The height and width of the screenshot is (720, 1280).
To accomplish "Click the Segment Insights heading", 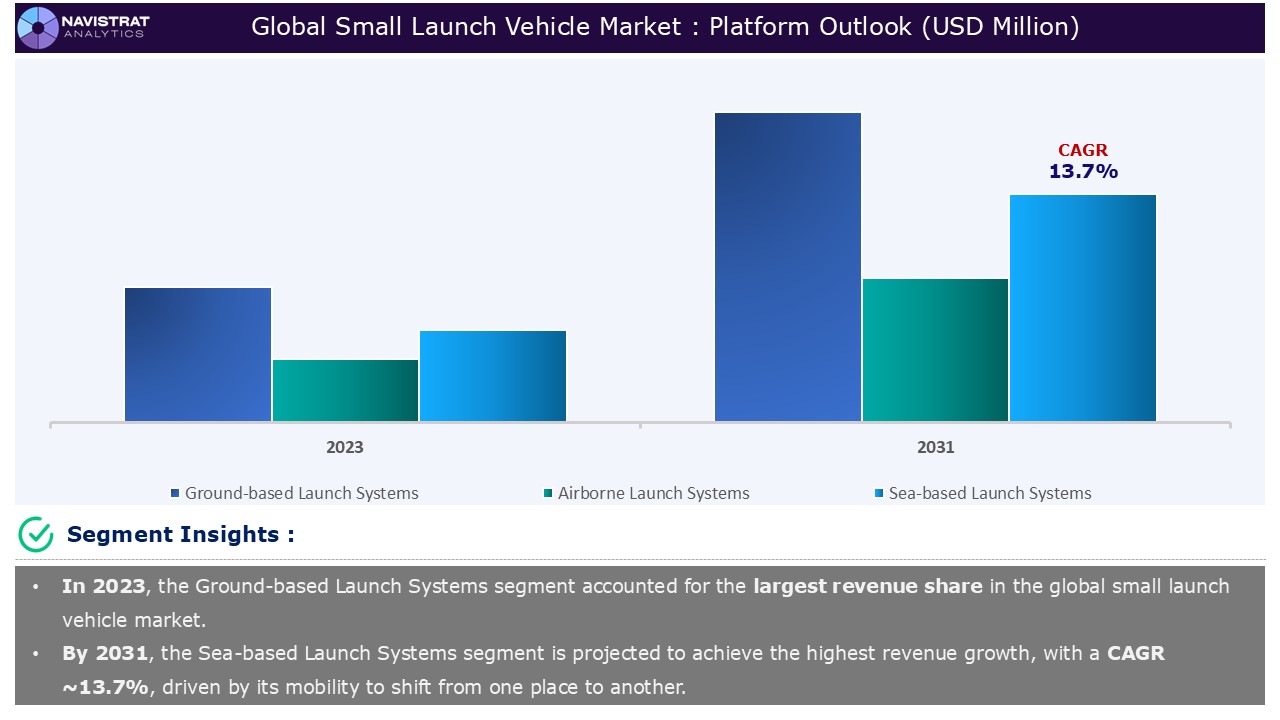I will (x=180, y=535).
